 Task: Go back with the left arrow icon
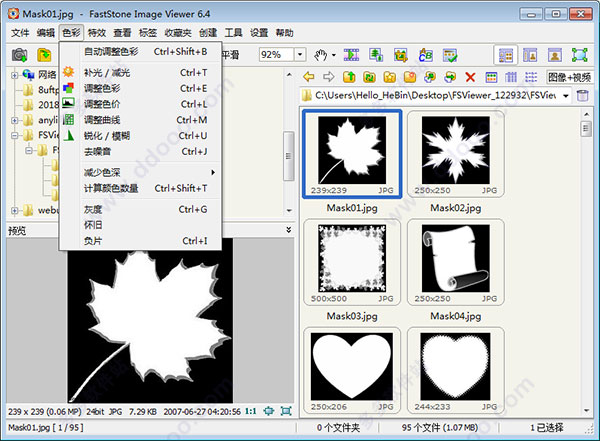tap(308, 77)
